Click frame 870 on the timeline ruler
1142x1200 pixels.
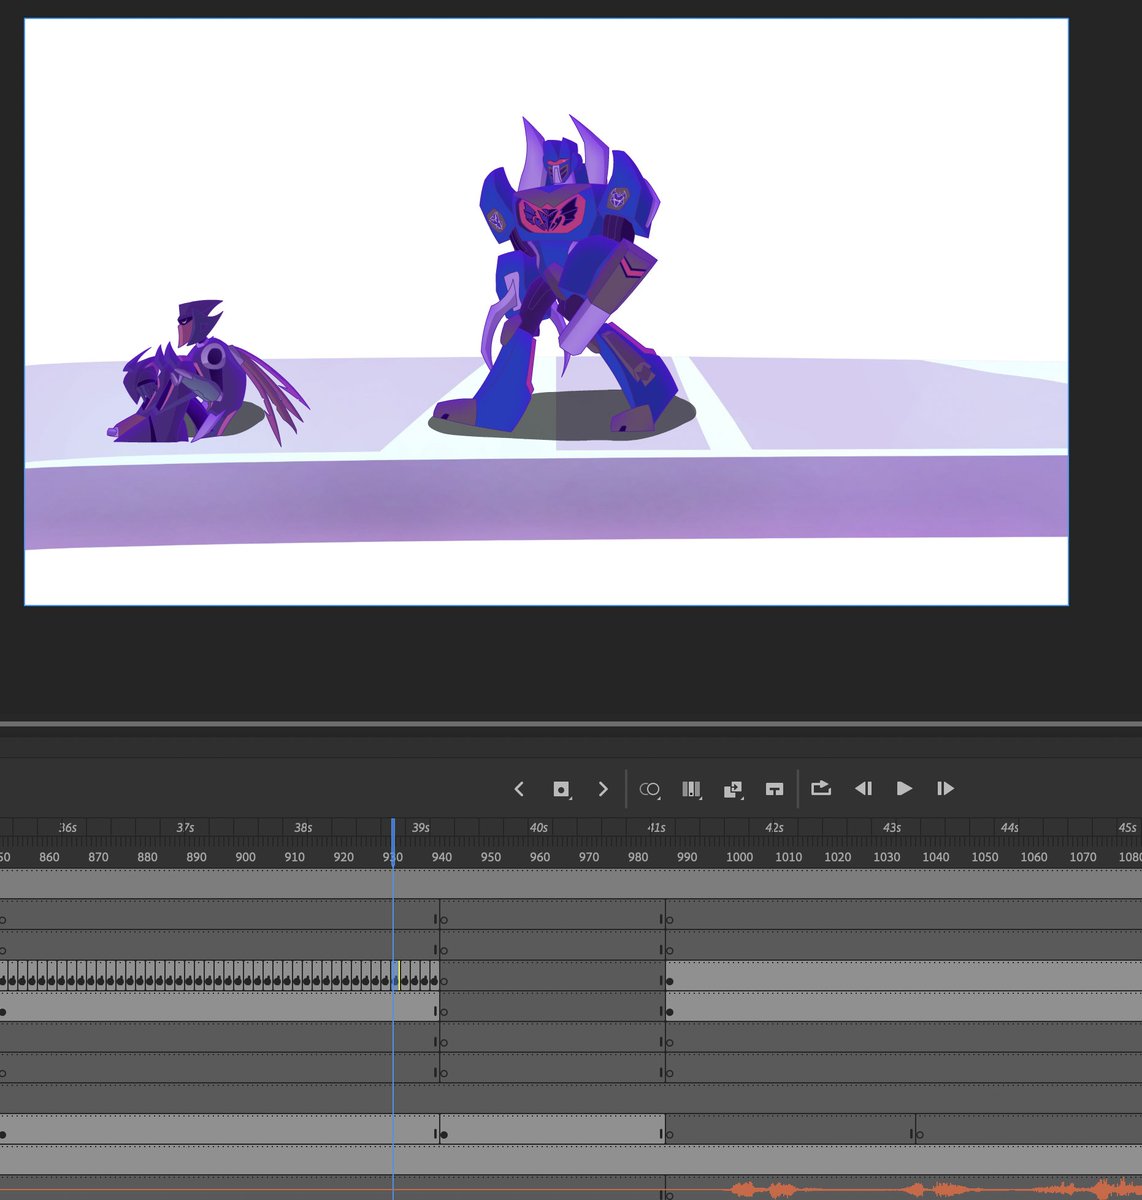[98, 857]
